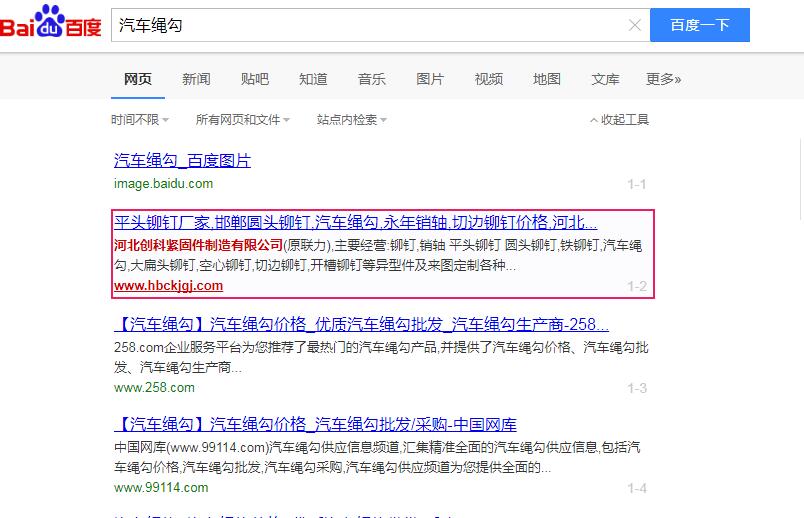Open the 视频 tab

[489, 79]
